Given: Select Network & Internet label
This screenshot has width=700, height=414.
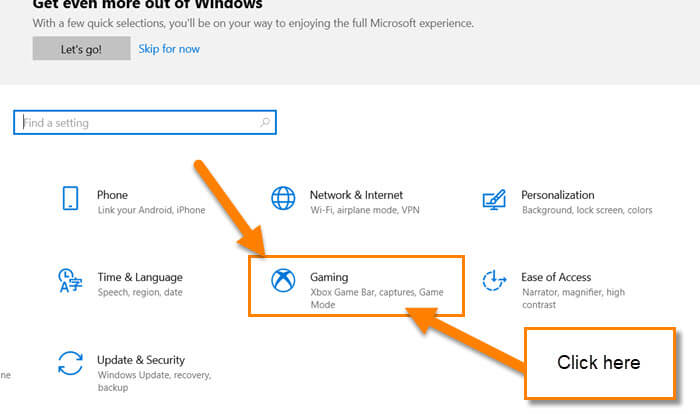Looking at the screenshot, I should pyautogui.click(x=356, y=195).
